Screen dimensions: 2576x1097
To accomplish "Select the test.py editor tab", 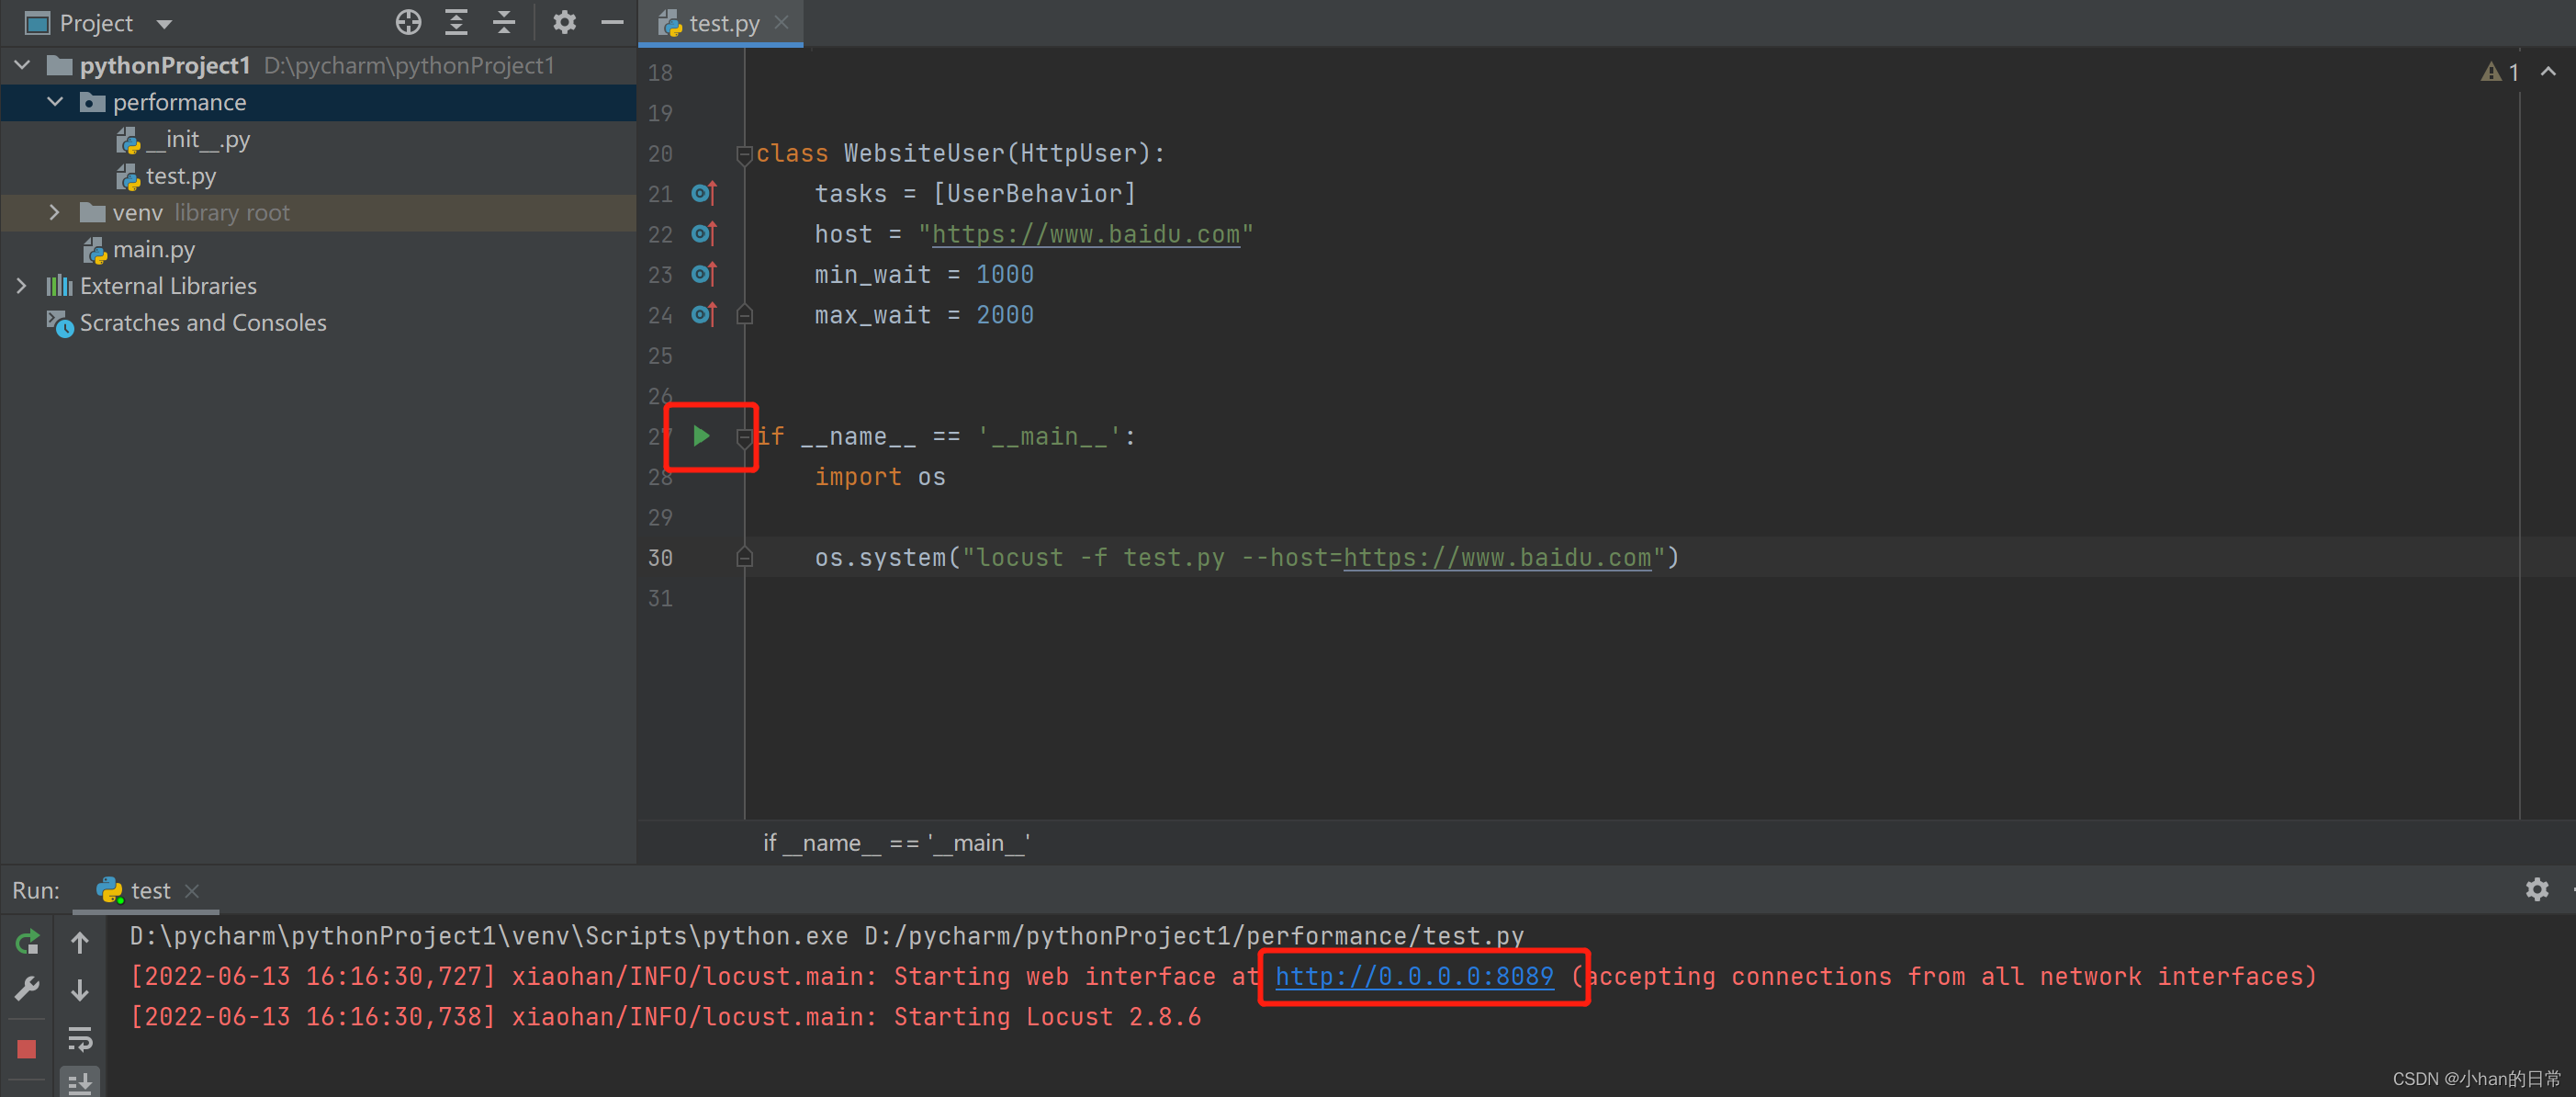I will click(x=723, y=23).
